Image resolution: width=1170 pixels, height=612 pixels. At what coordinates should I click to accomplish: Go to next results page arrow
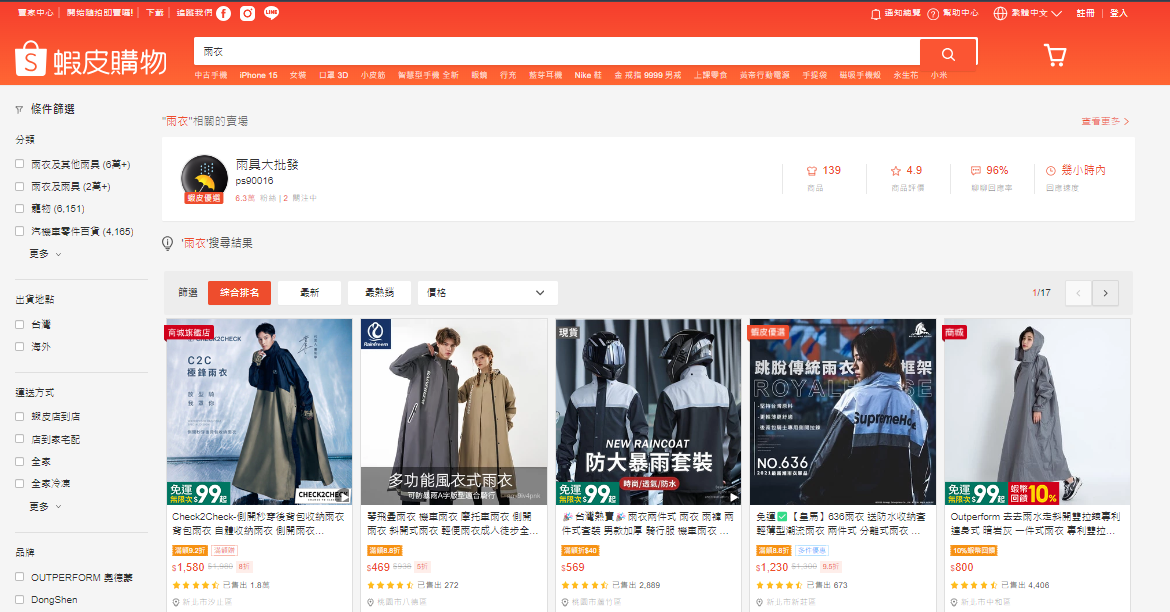click(1105, 293)
